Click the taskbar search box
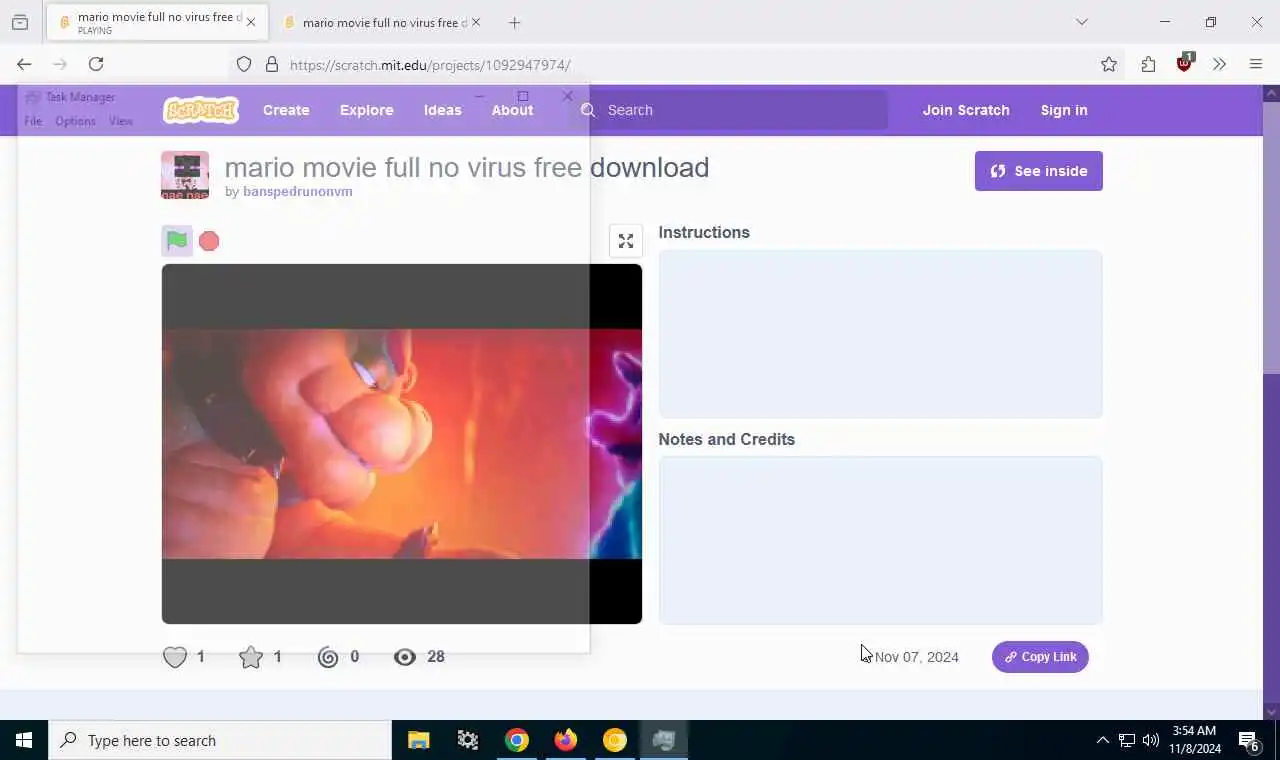1280x760 pixels. [220, 741]
